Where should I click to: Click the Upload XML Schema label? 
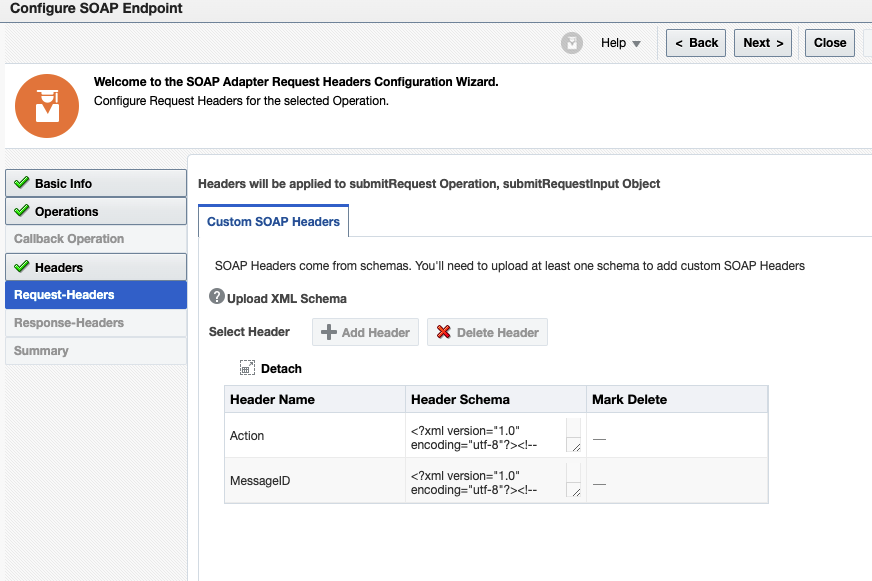(x=286, y=299)
